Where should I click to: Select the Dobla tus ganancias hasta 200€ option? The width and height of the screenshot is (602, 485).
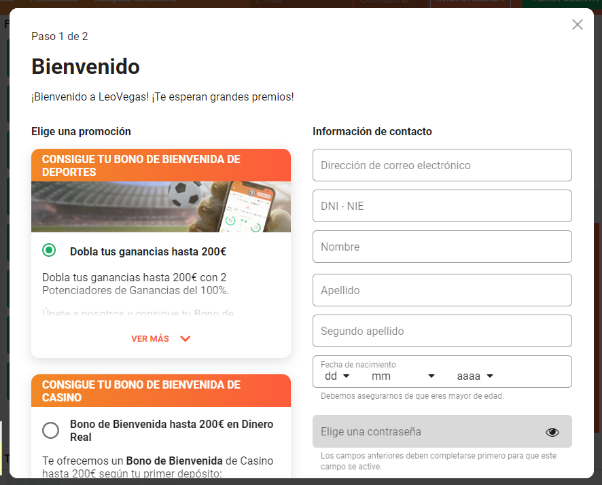click(49, 251)
